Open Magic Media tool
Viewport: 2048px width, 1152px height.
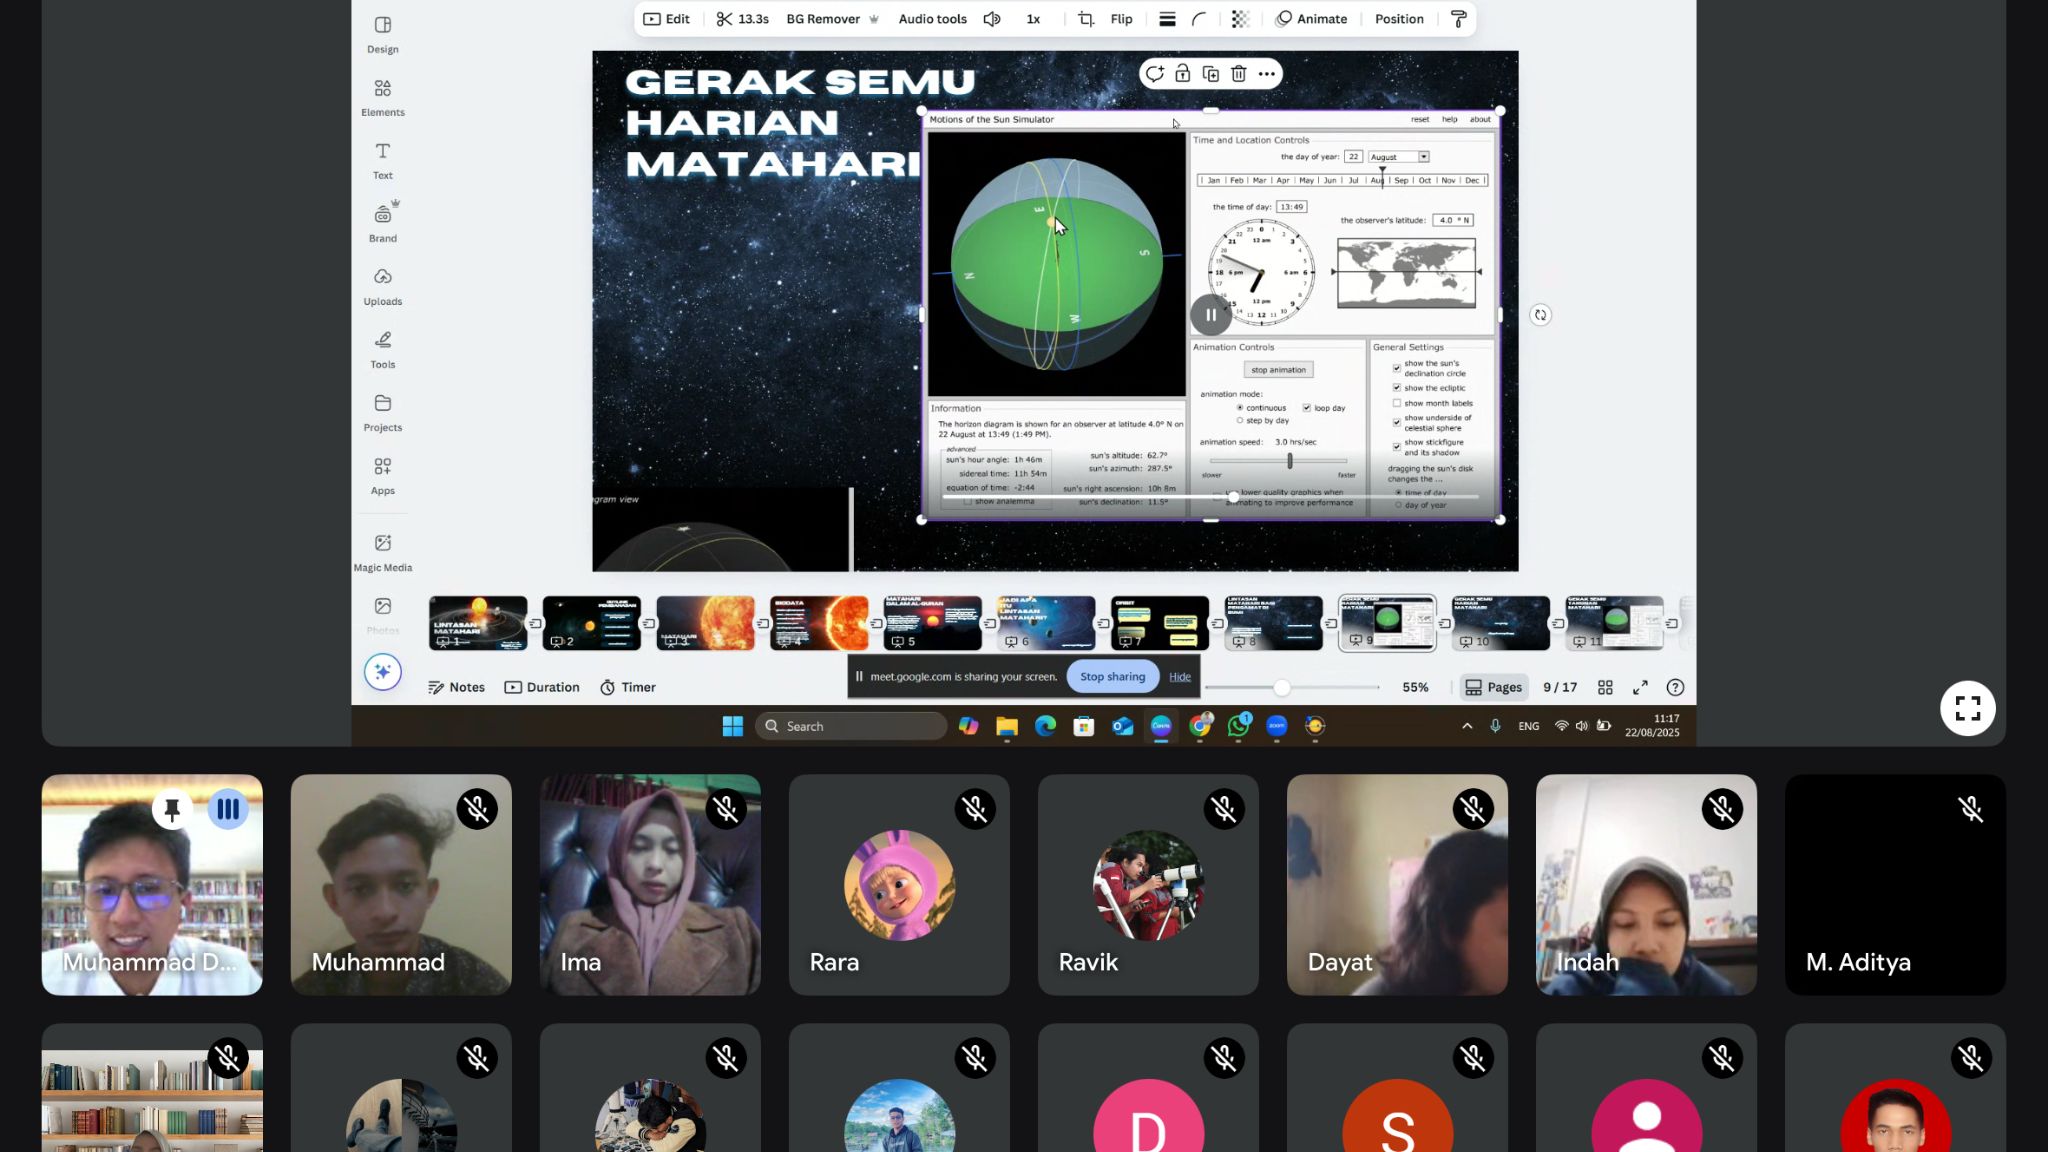(x=382, y=552)
